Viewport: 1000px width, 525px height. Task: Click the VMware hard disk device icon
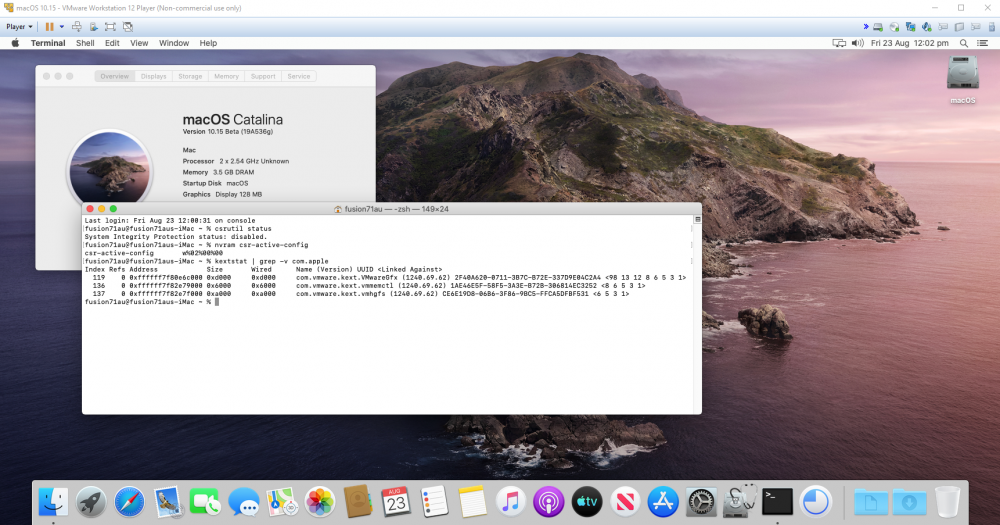[x=878, y=27]
